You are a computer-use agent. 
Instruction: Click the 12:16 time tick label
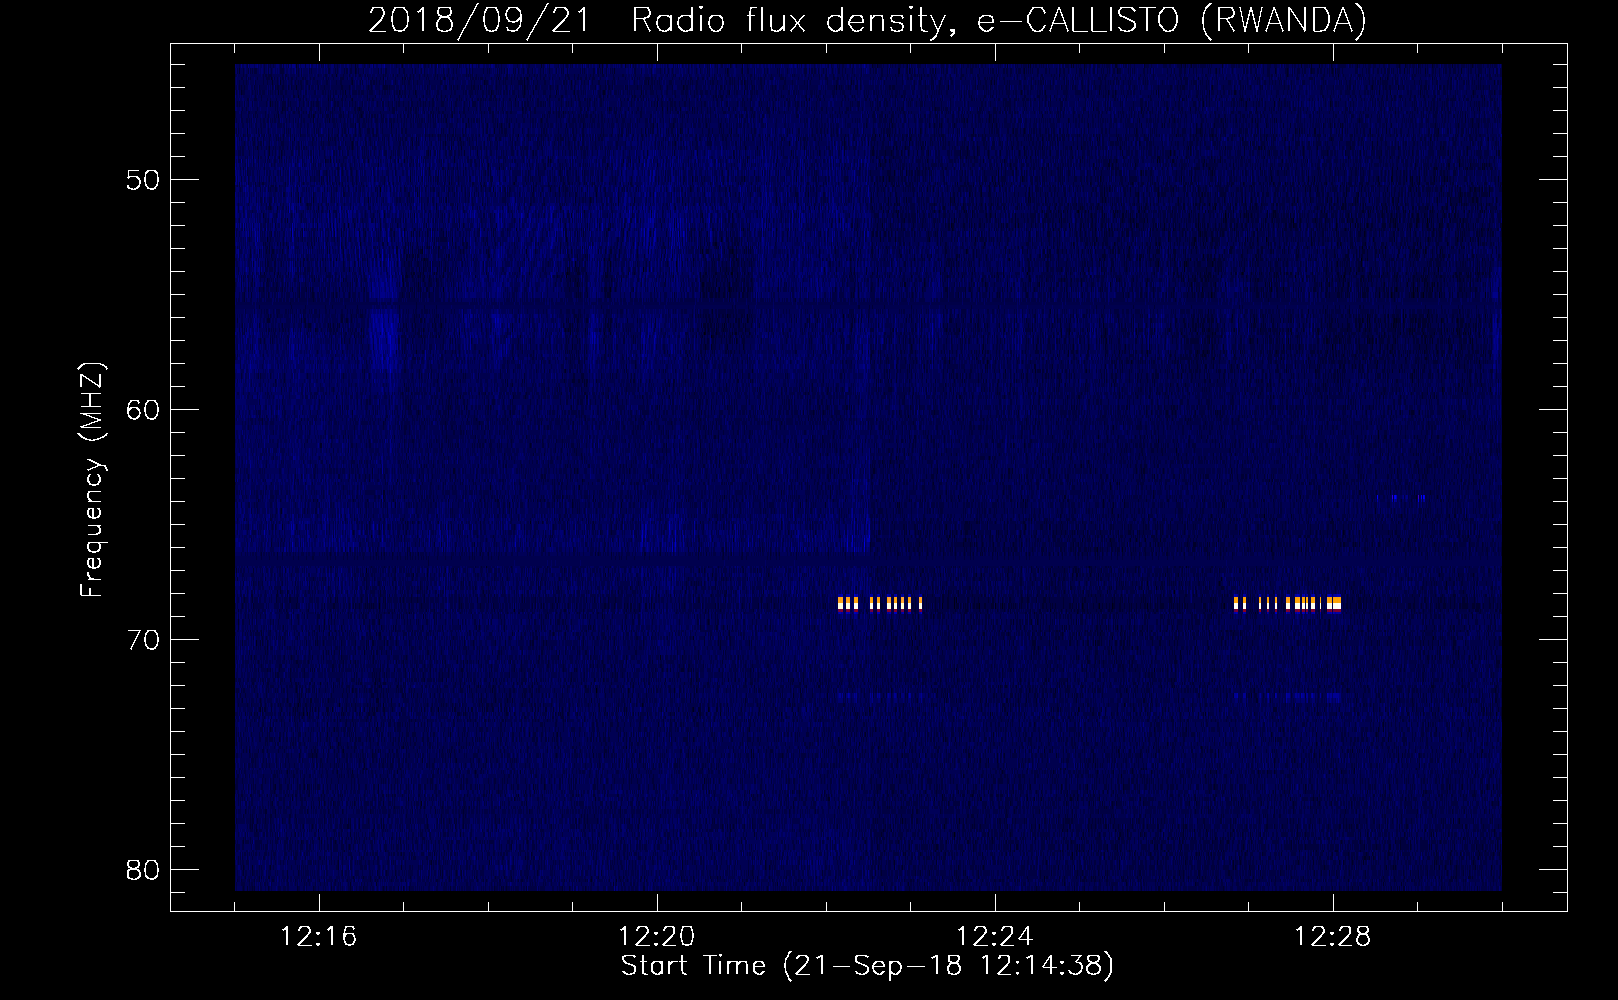click(x=319, y=937)
